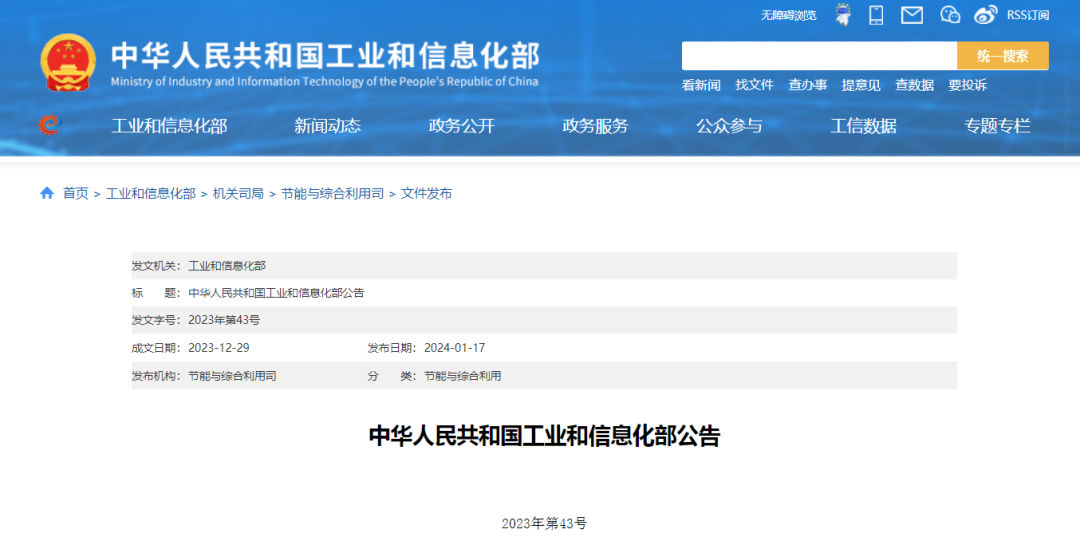Click the site title 中华人民共和国工业和信息化部
Viewport: 1080px width, 549px height.
[x=325, y=56]
